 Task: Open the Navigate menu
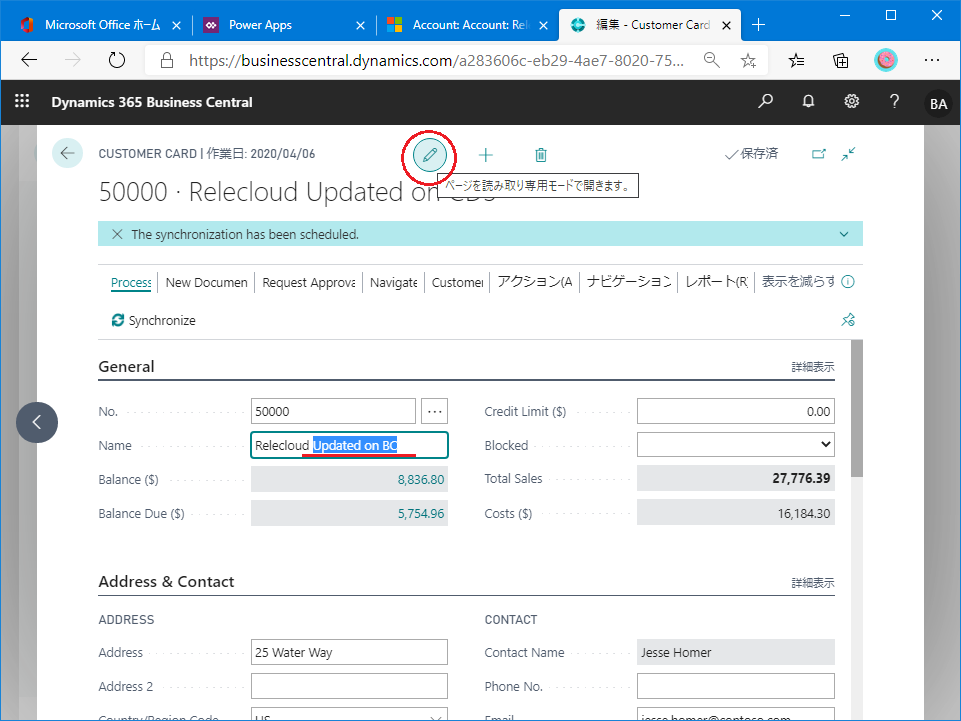pos(393,283)
